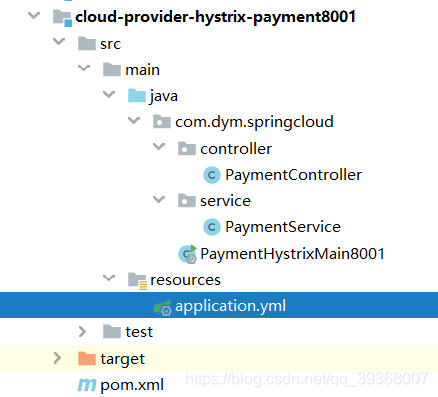438x397 pixels.
Task: Click the resources folder icon
Action: pyautogui.click(x=137, y=281)
